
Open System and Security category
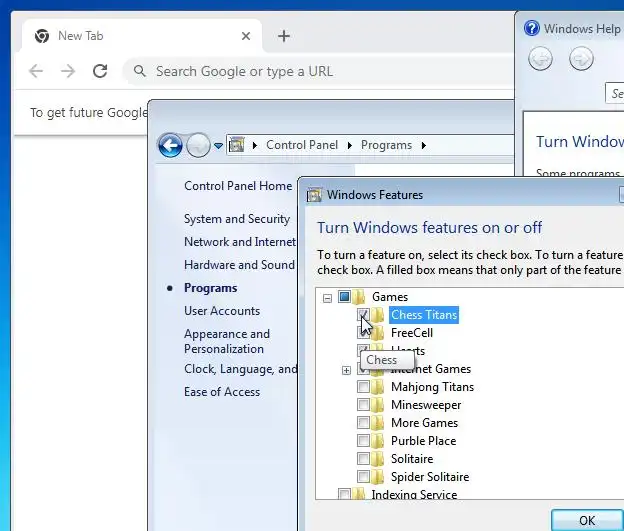237,219
